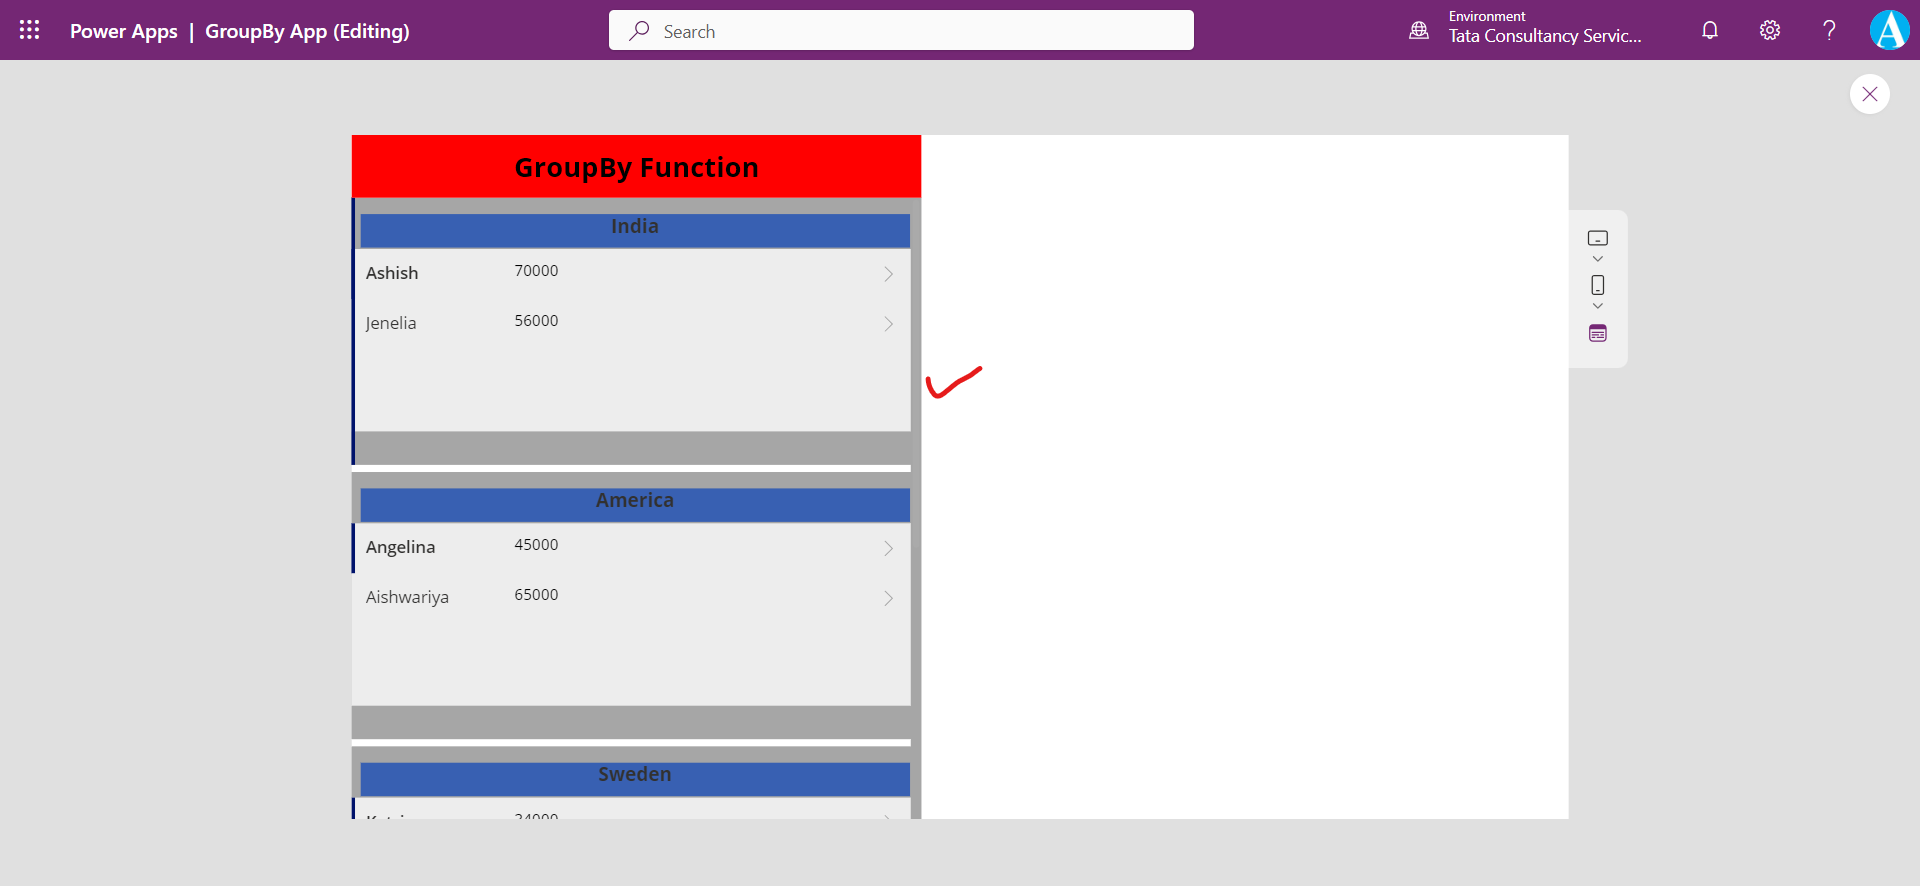Image resolution: width=1920 pixels, height=886 pixels.
Task: Open Jenelia record via chevron arrow
Action: pos(888,324)
